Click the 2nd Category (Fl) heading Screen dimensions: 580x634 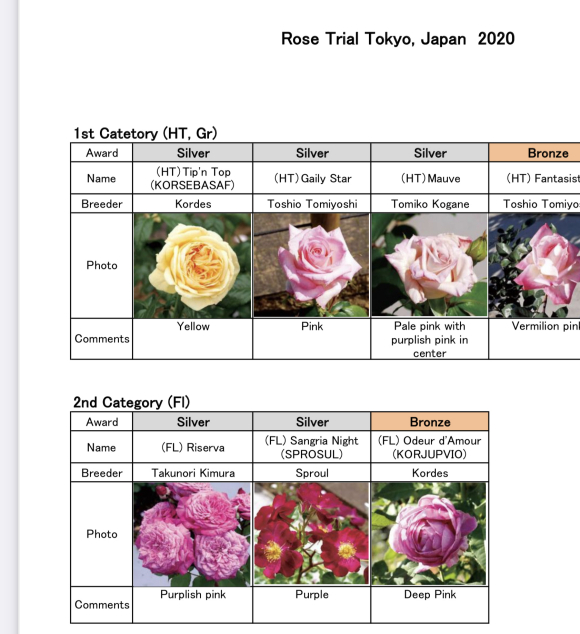(x=131, y=402)
